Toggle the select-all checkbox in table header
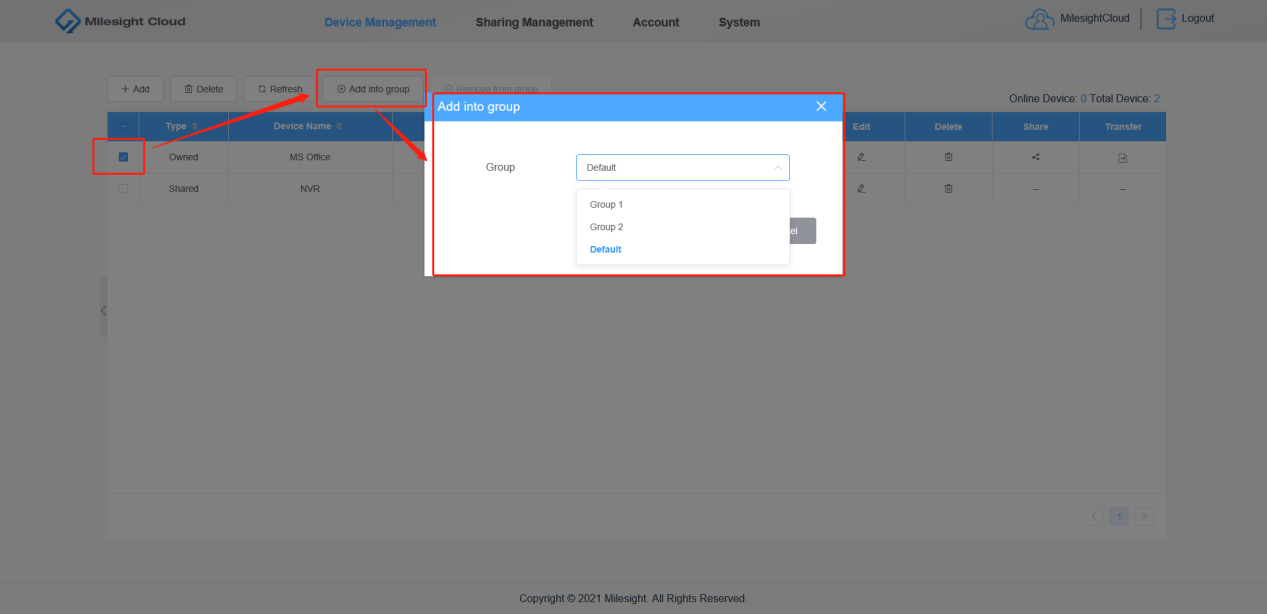The image size is (1267, 614). coord(123,127)
